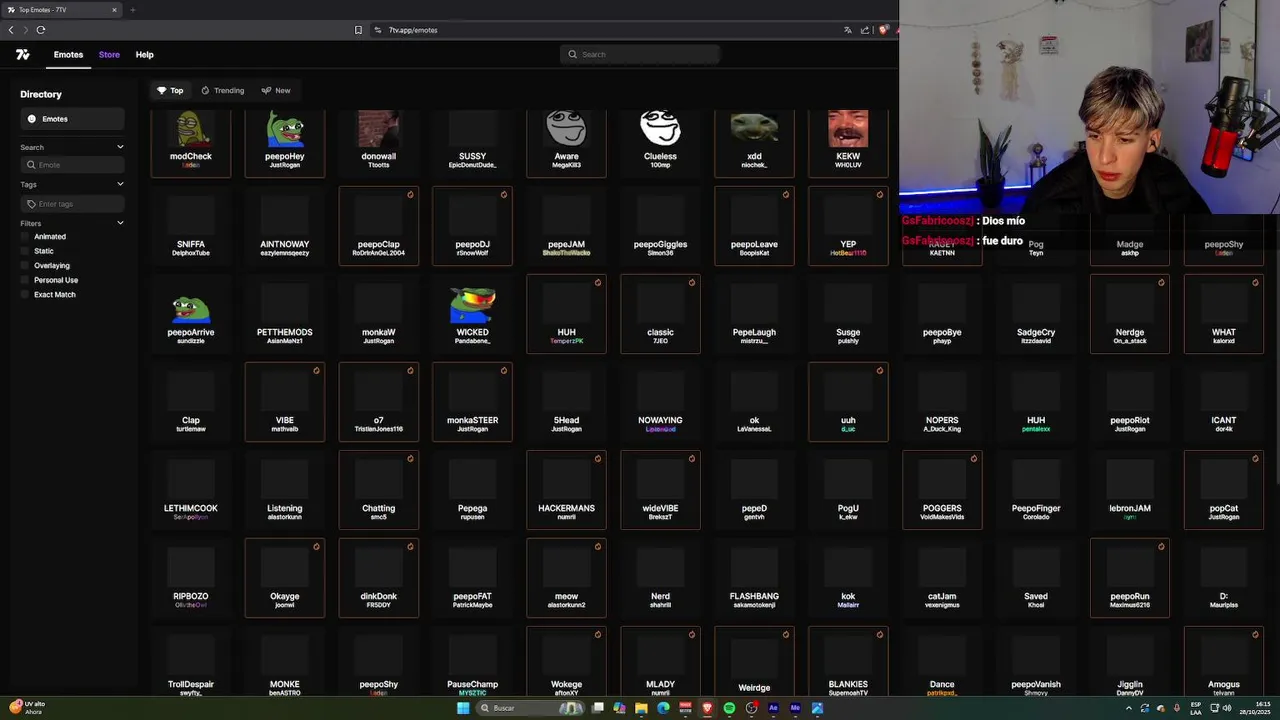Click the sprout icon beside New
The width and height of the screenshot is (1280, 720).
tap(266, 90)
